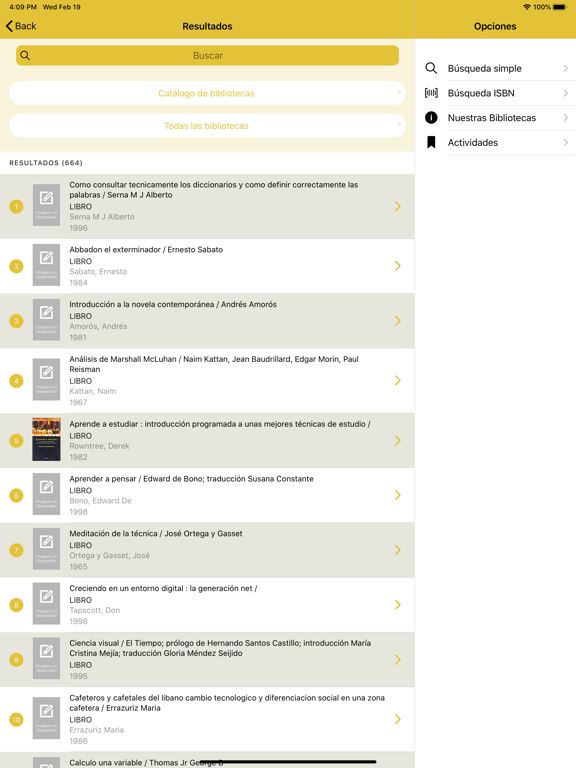Open result 'Análisis de Marshall McLuhan'

tap(207, 381)
